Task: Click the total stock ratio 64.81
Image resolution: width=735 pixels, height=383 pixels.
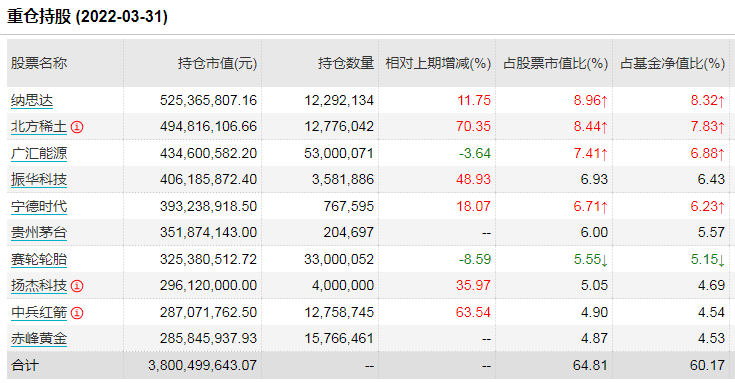Action: point(590,365)
